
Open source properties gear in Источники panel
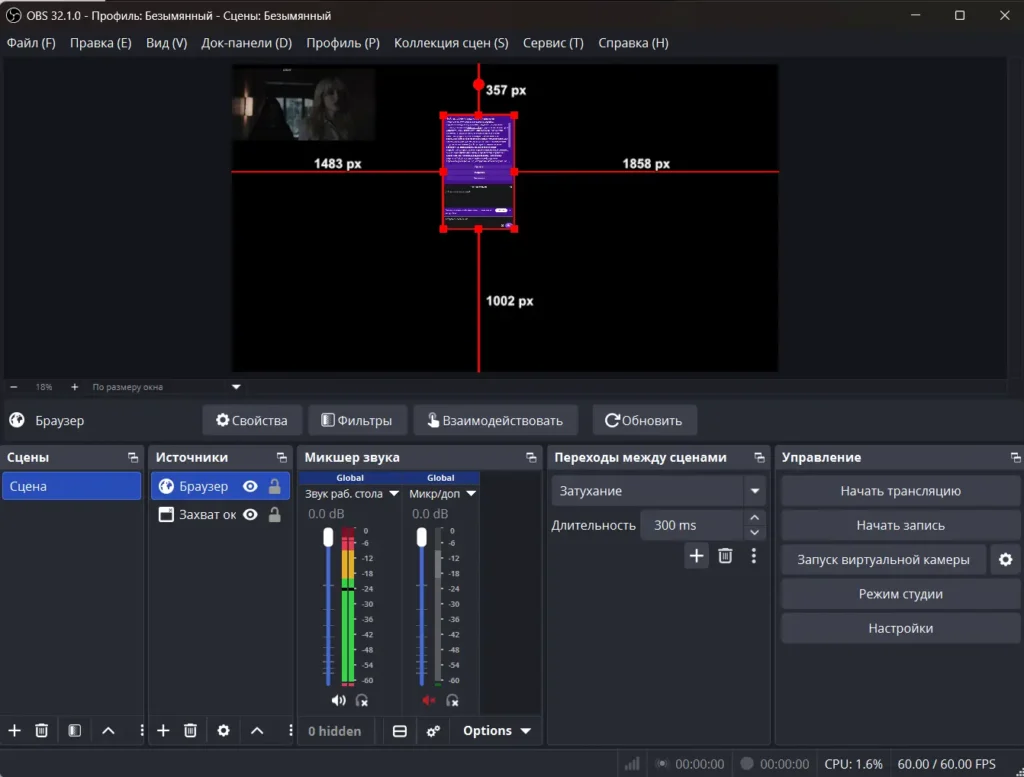223,731
